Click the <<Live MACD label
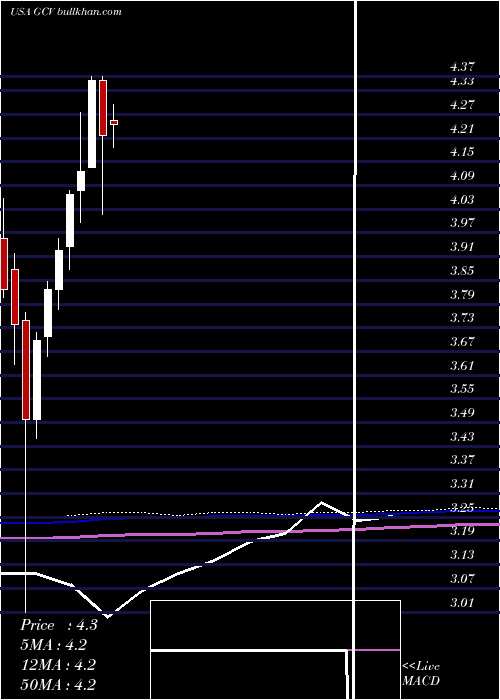Viewport: 500px width, 700px height. [421, 673]
